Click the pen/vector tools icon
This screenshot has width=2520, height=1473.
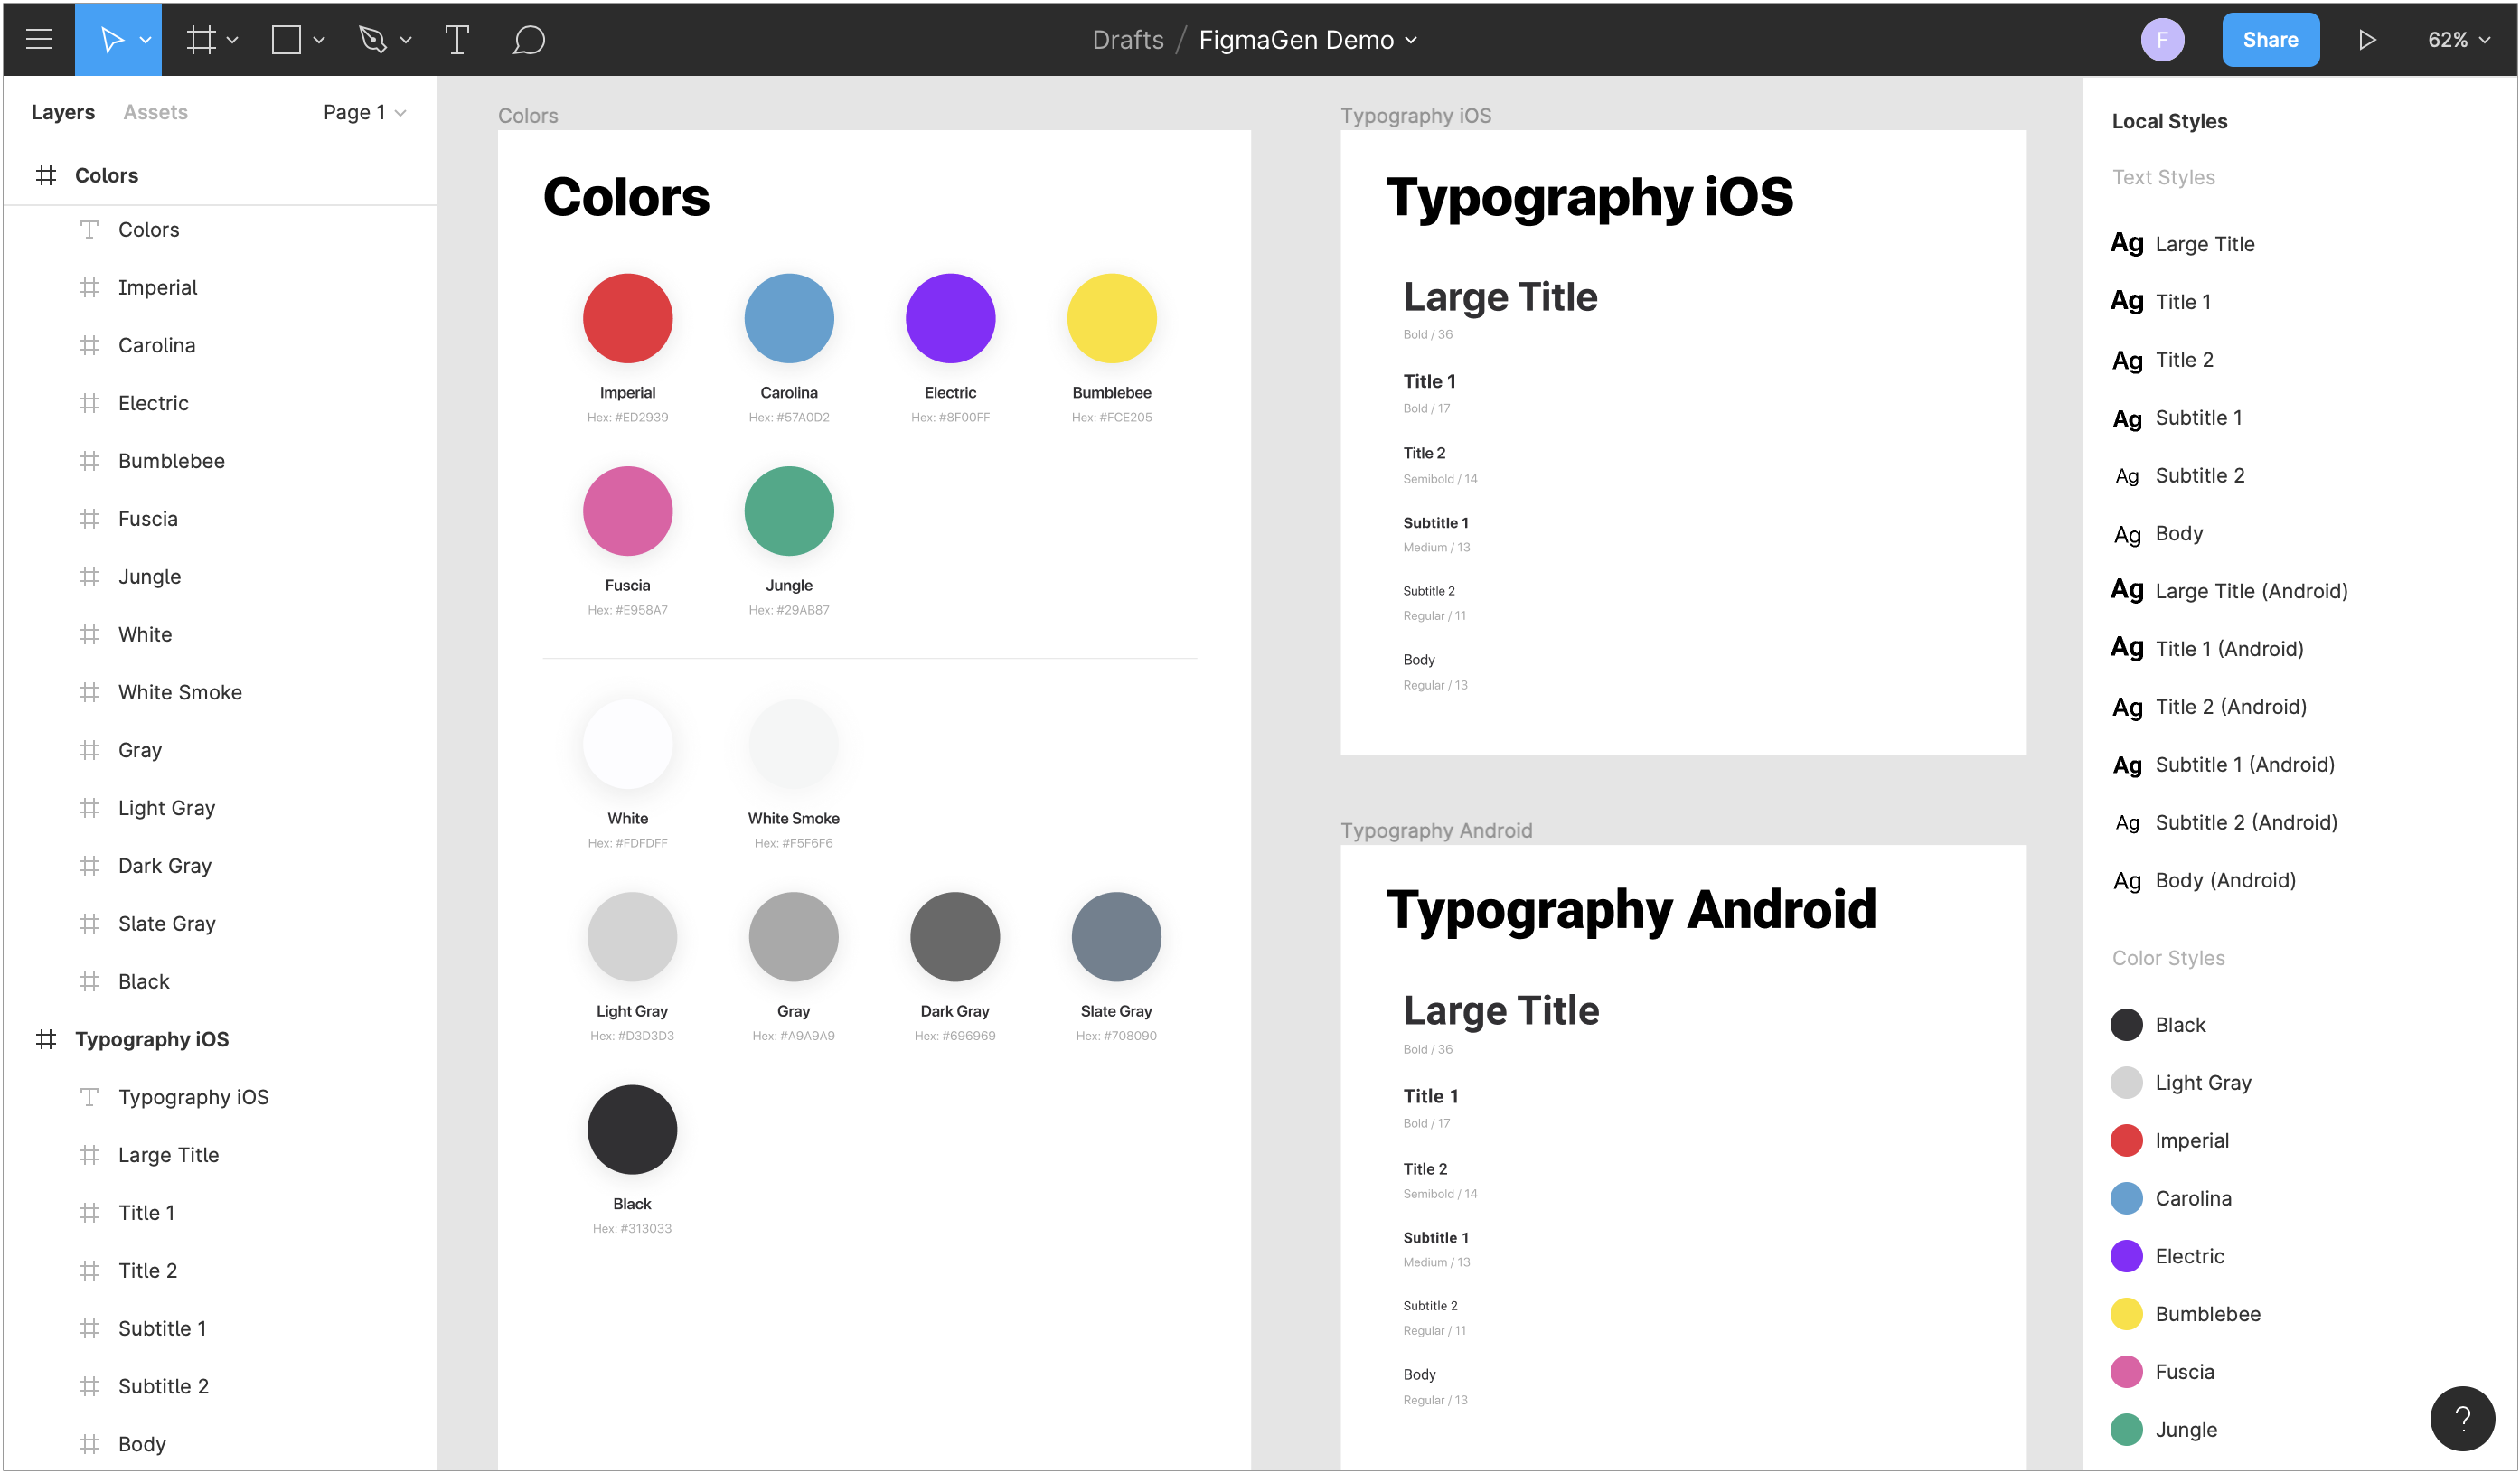(373, 39)
